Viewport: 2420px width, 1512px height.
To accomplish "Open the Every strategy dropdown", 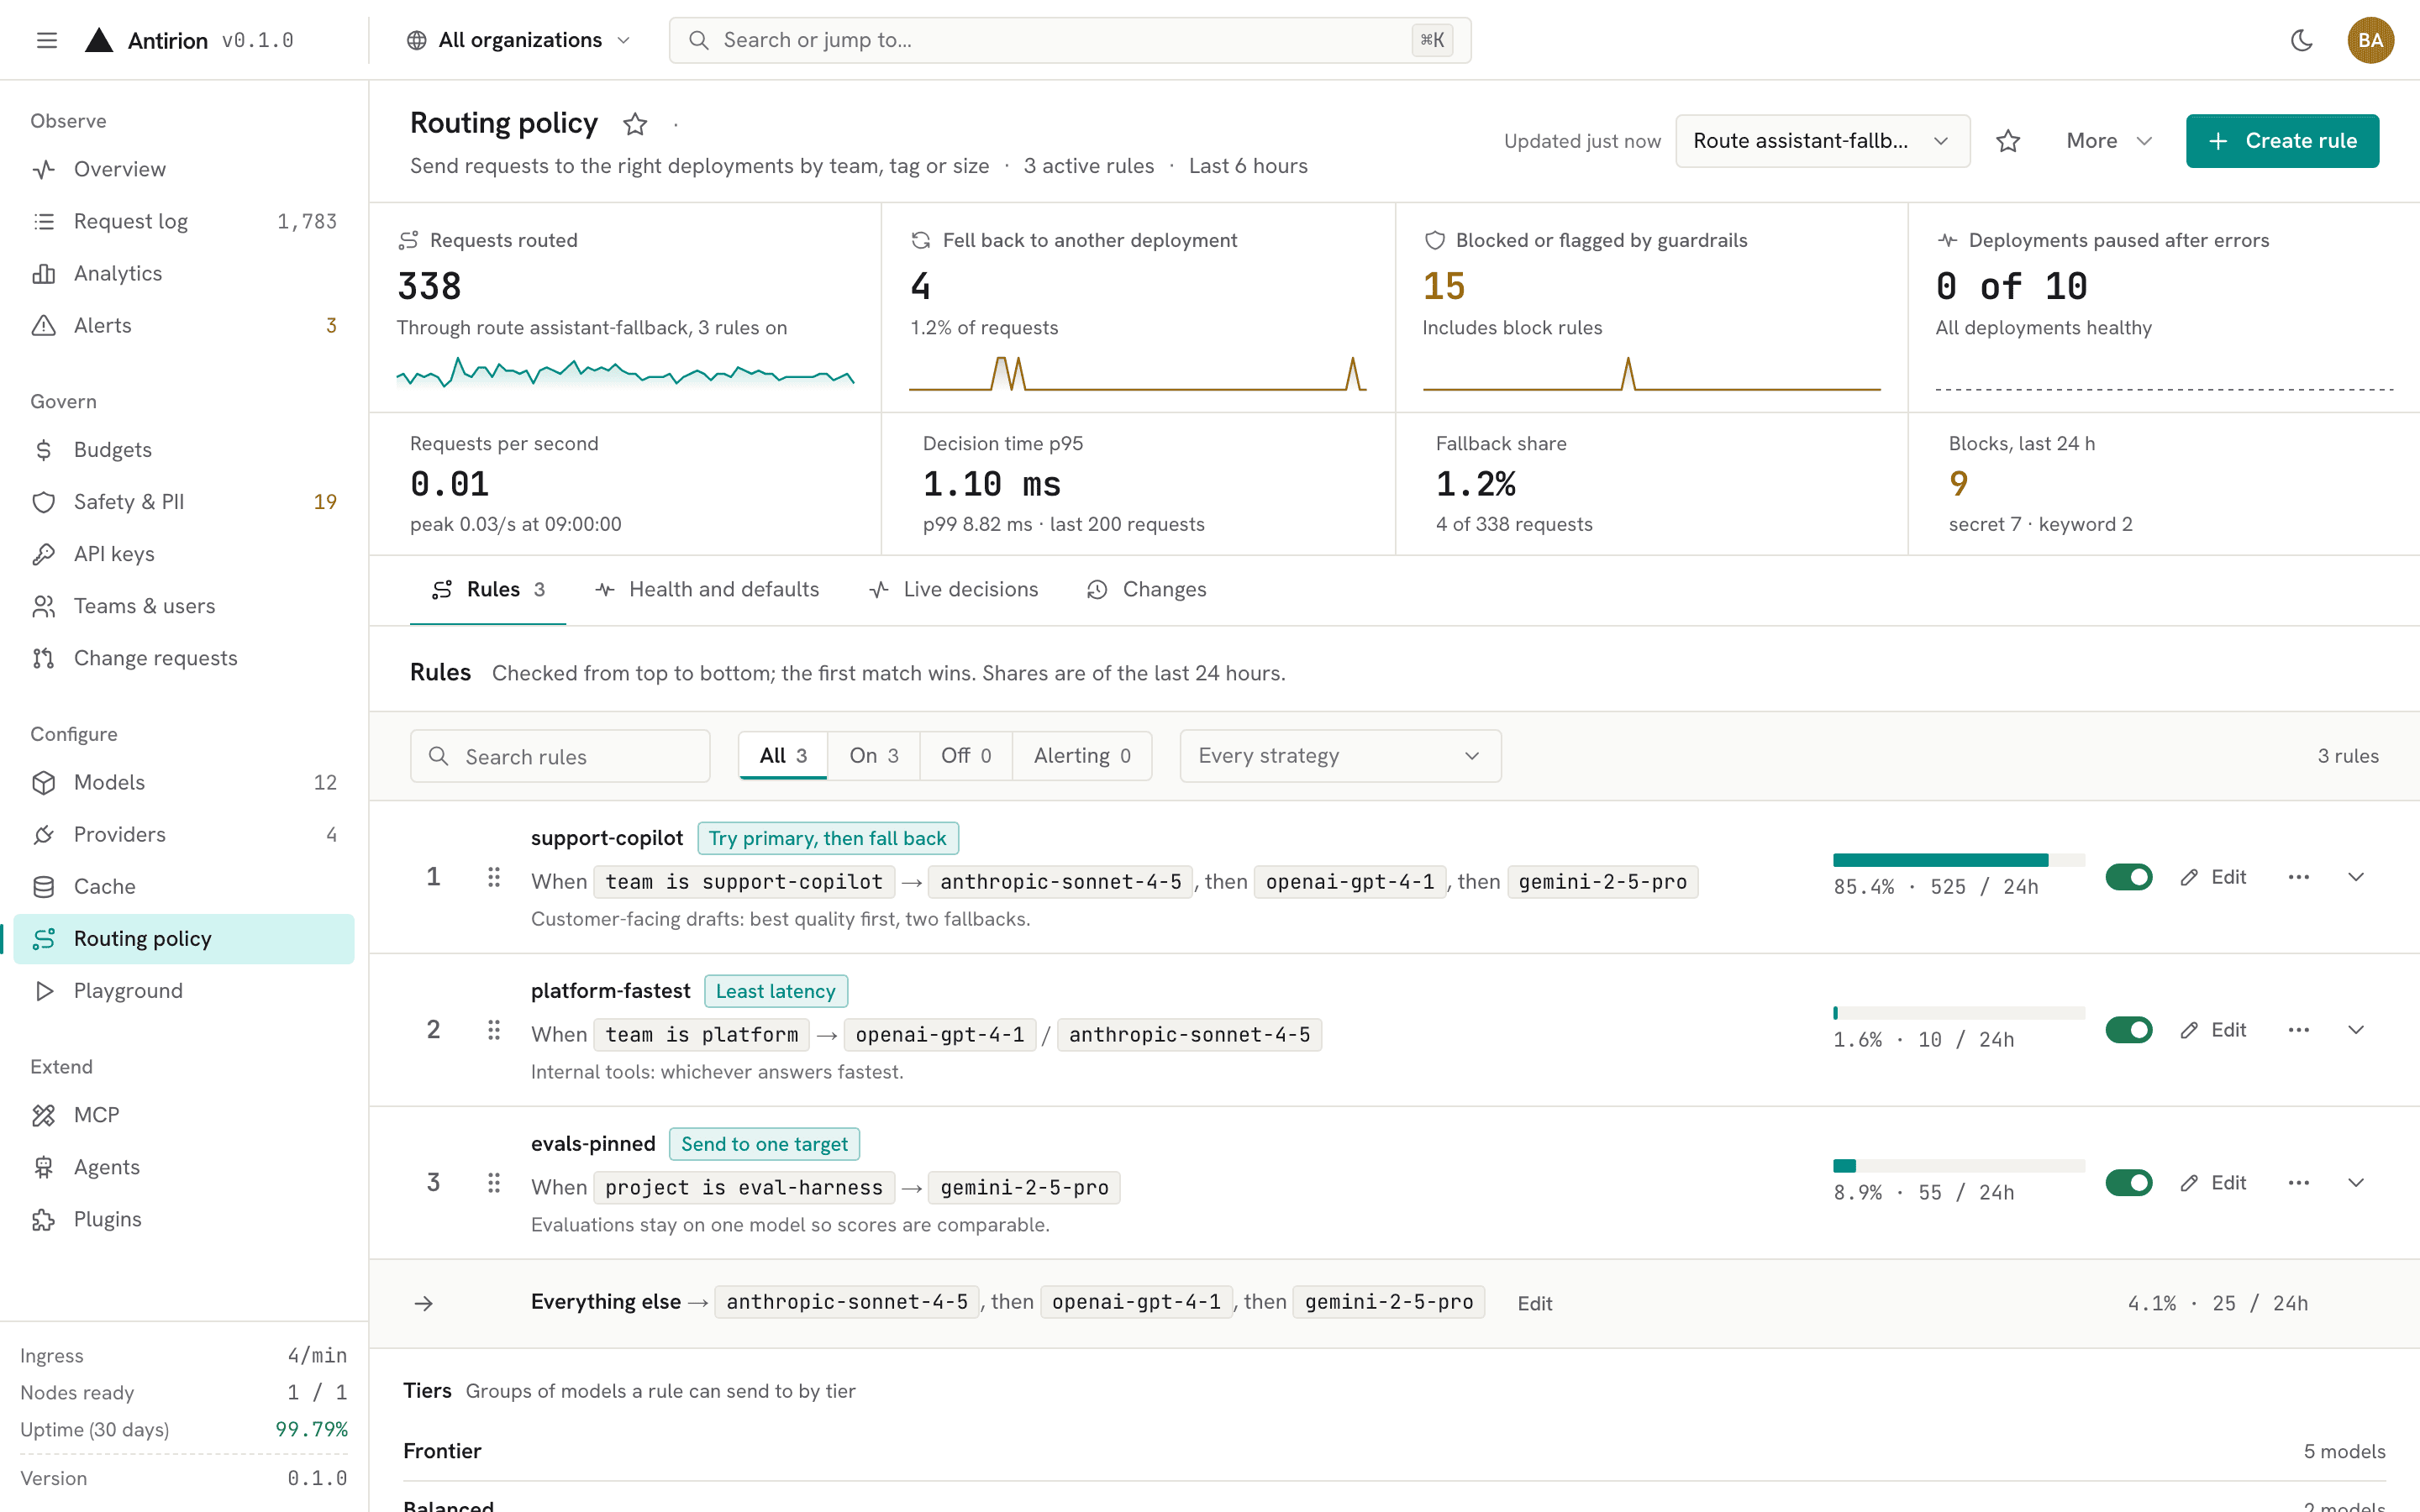I will (1340, 756).
